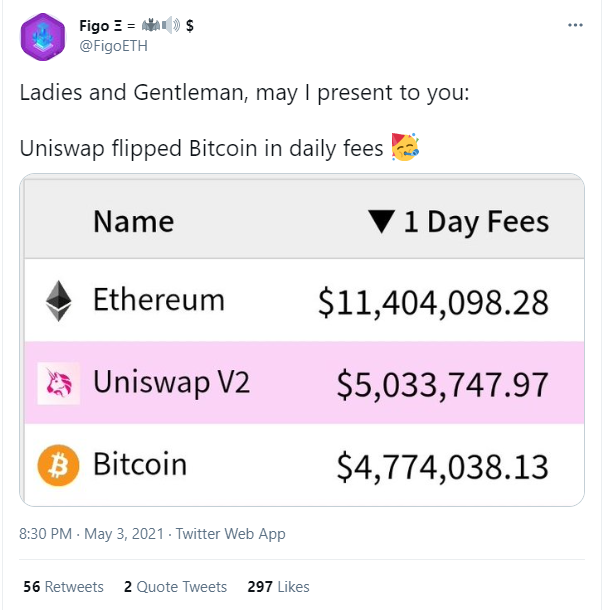Image resolution: width=602 pixels, height=610 pixels.
Task: Open the @FigoETH handle link
Action: 111,44
